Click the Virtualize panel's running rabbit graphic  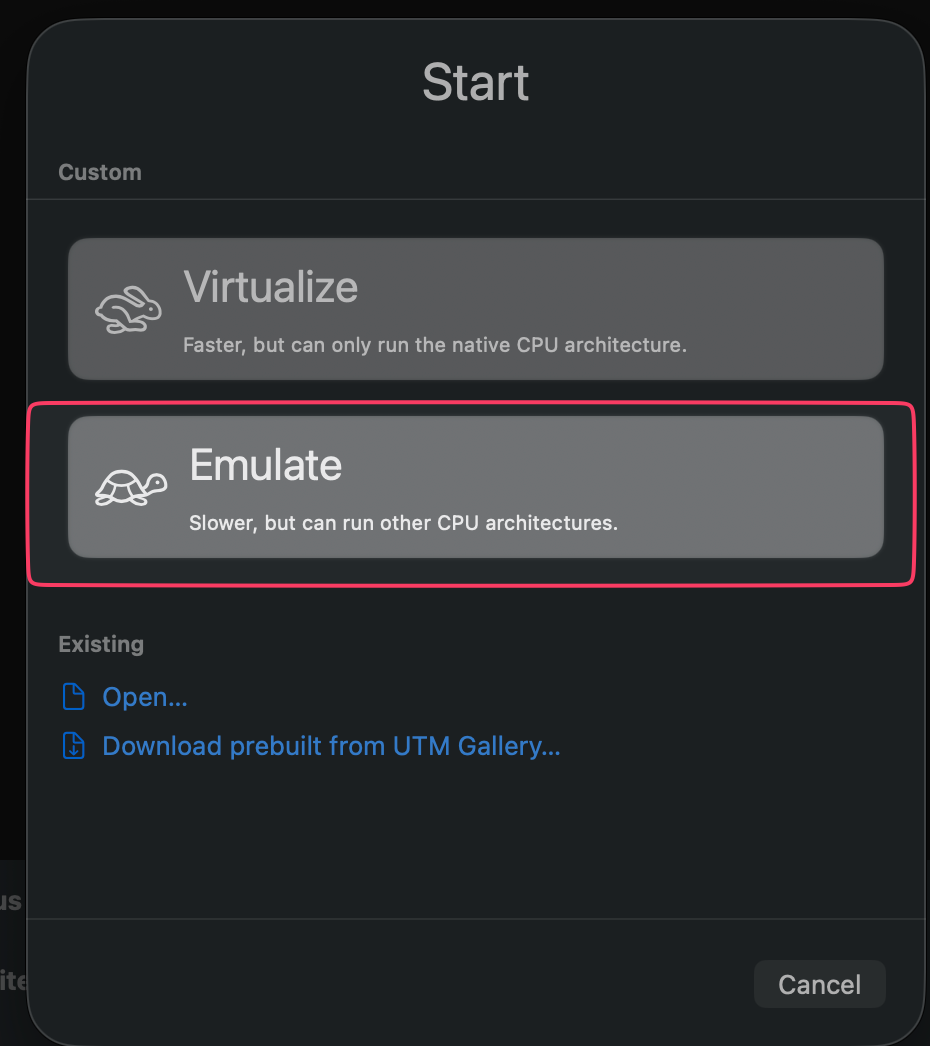(126, 308)
